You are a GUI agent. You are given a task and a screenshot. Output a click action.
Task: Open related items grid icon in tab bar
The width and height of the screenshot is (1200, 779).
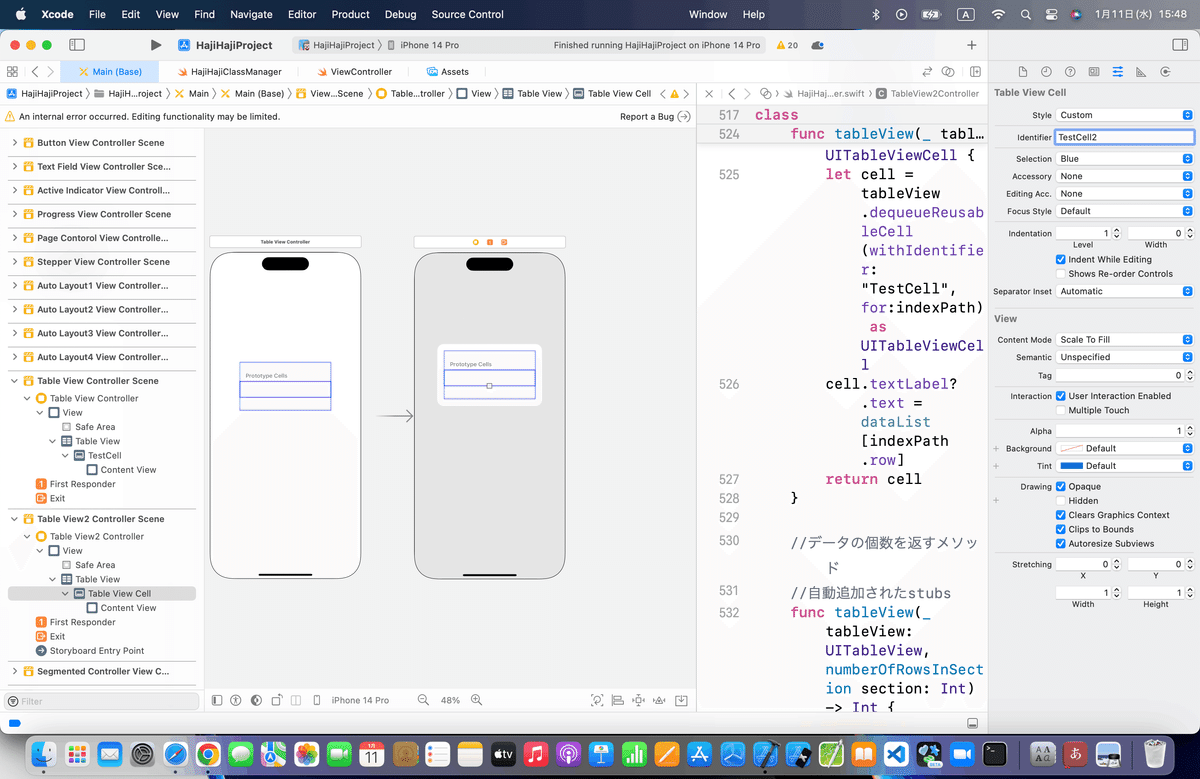12,72
